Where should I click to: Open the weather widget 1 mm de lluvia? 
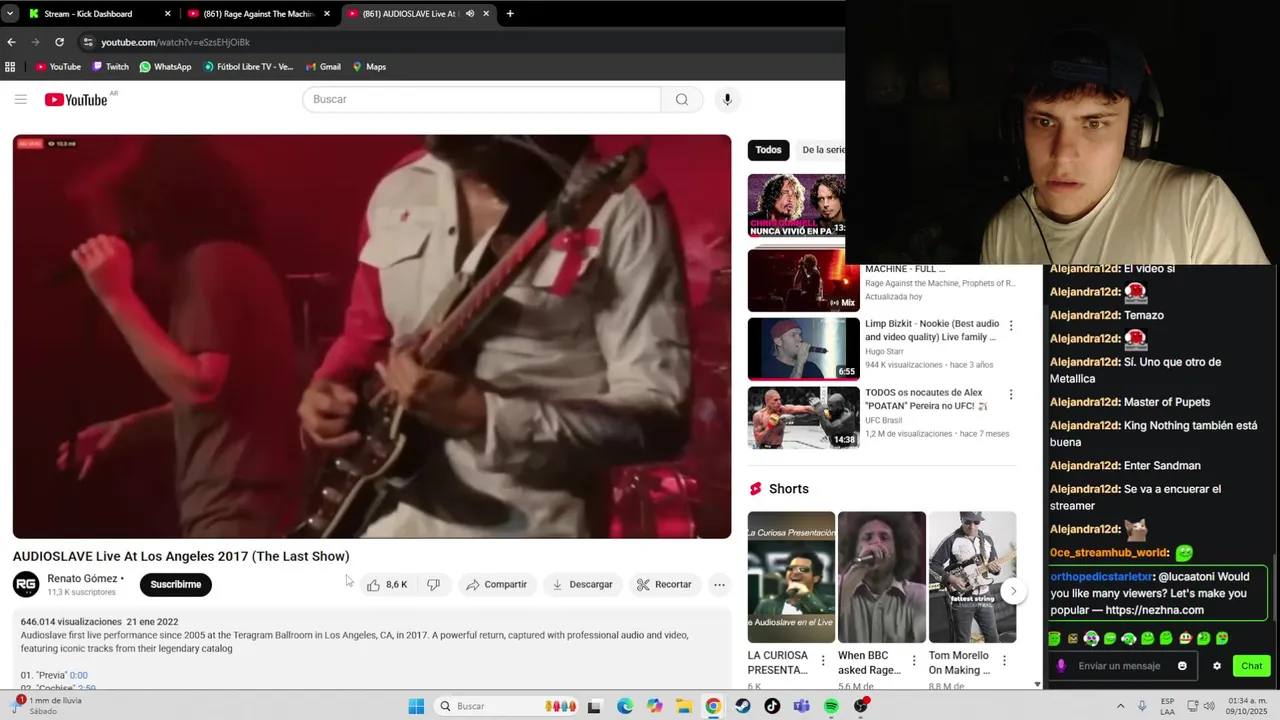[x=48, y=706]
